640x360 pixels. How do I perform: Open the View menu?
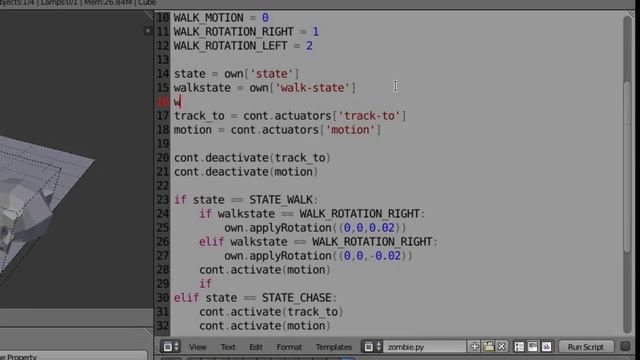(198, 347)
